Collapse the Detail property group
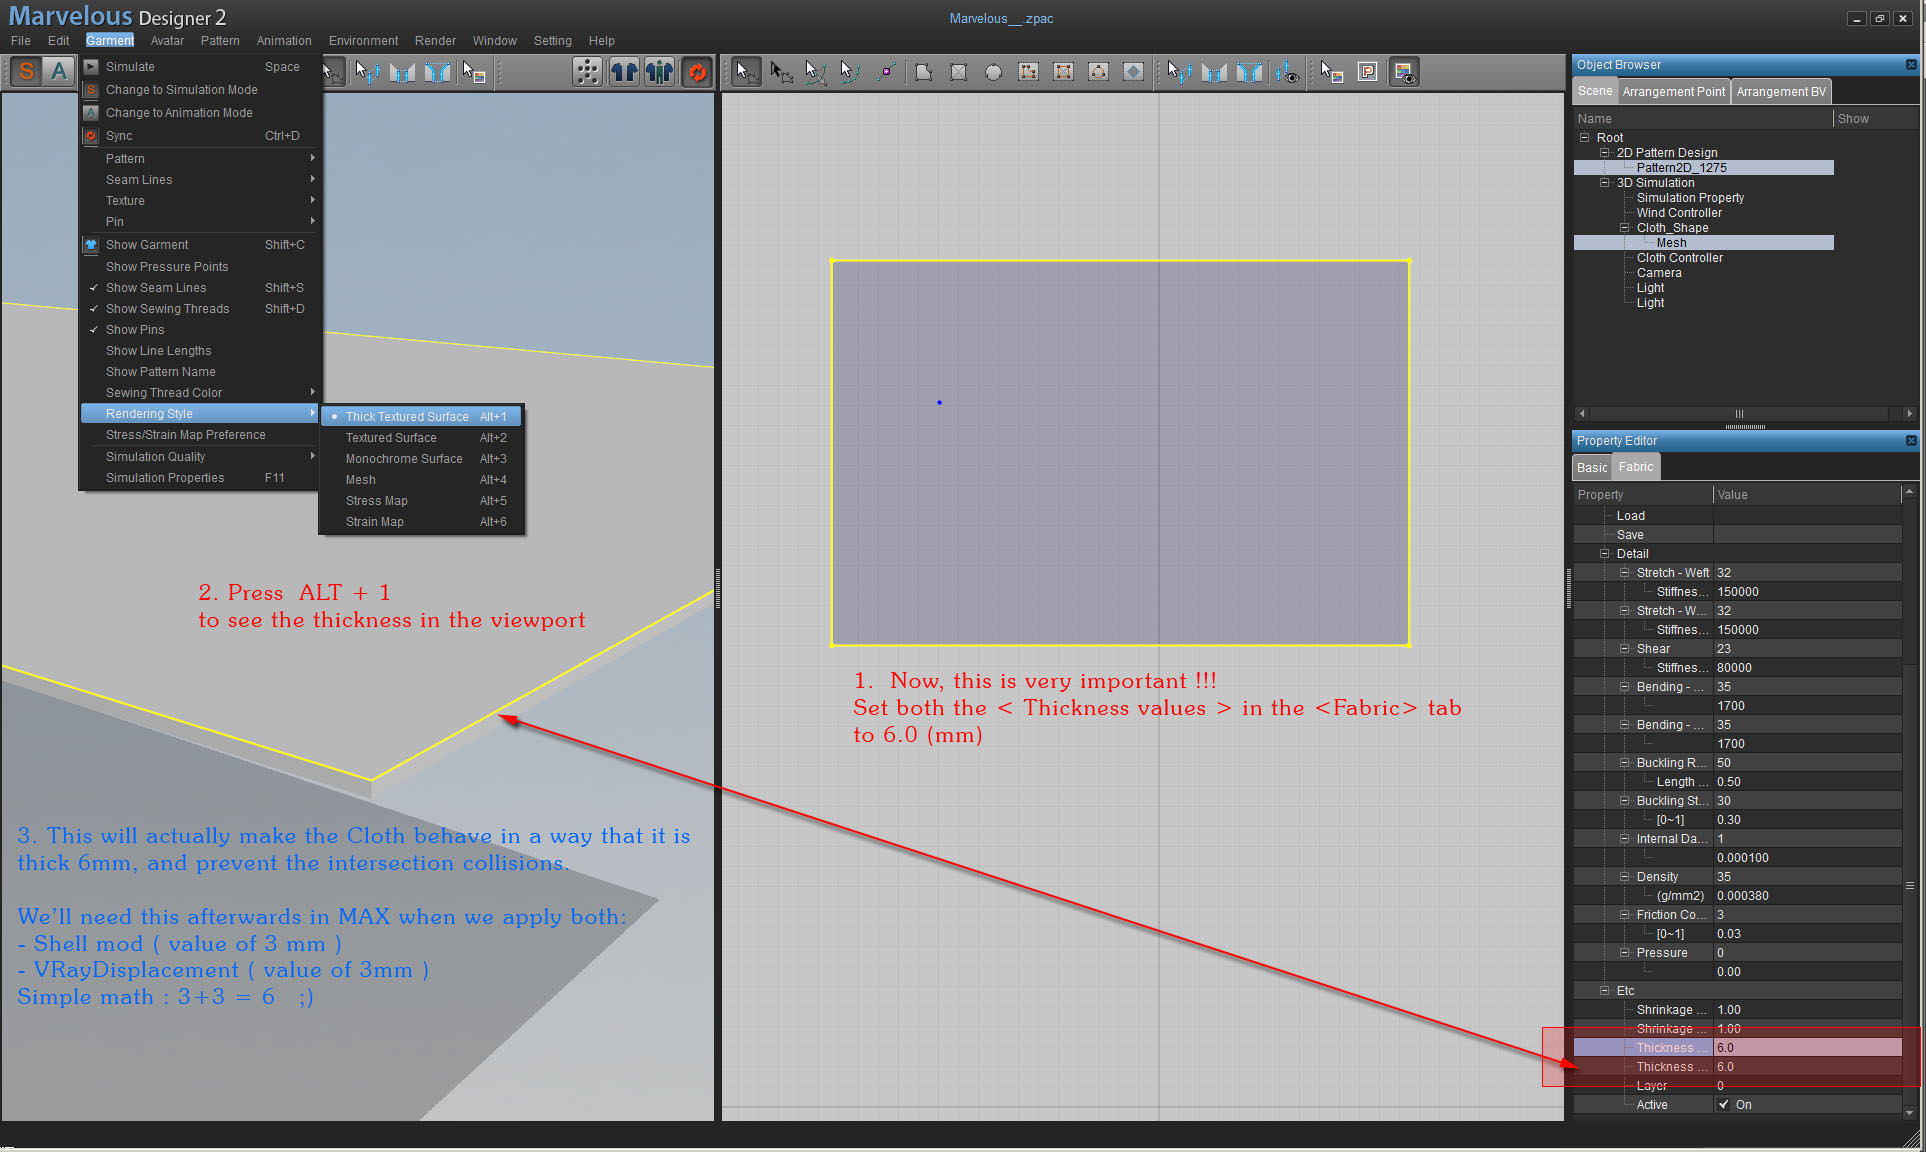The width and height of the screenshot is (1926, 1152). click(1605, 554)
